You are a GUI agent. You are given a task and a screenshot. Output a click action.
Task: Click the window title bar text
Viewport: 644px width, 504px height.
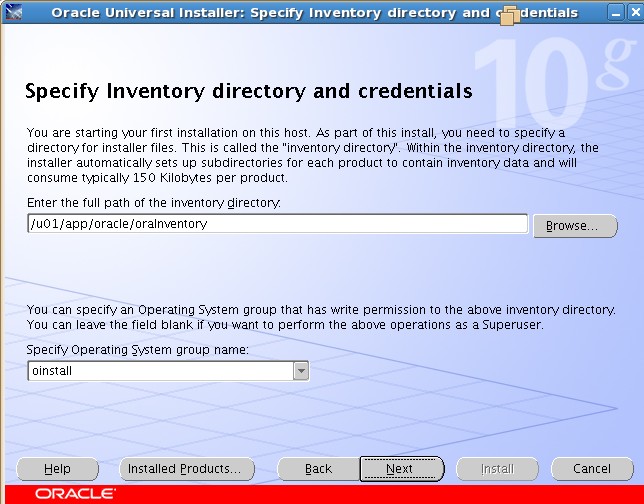[x=315, y=13]
